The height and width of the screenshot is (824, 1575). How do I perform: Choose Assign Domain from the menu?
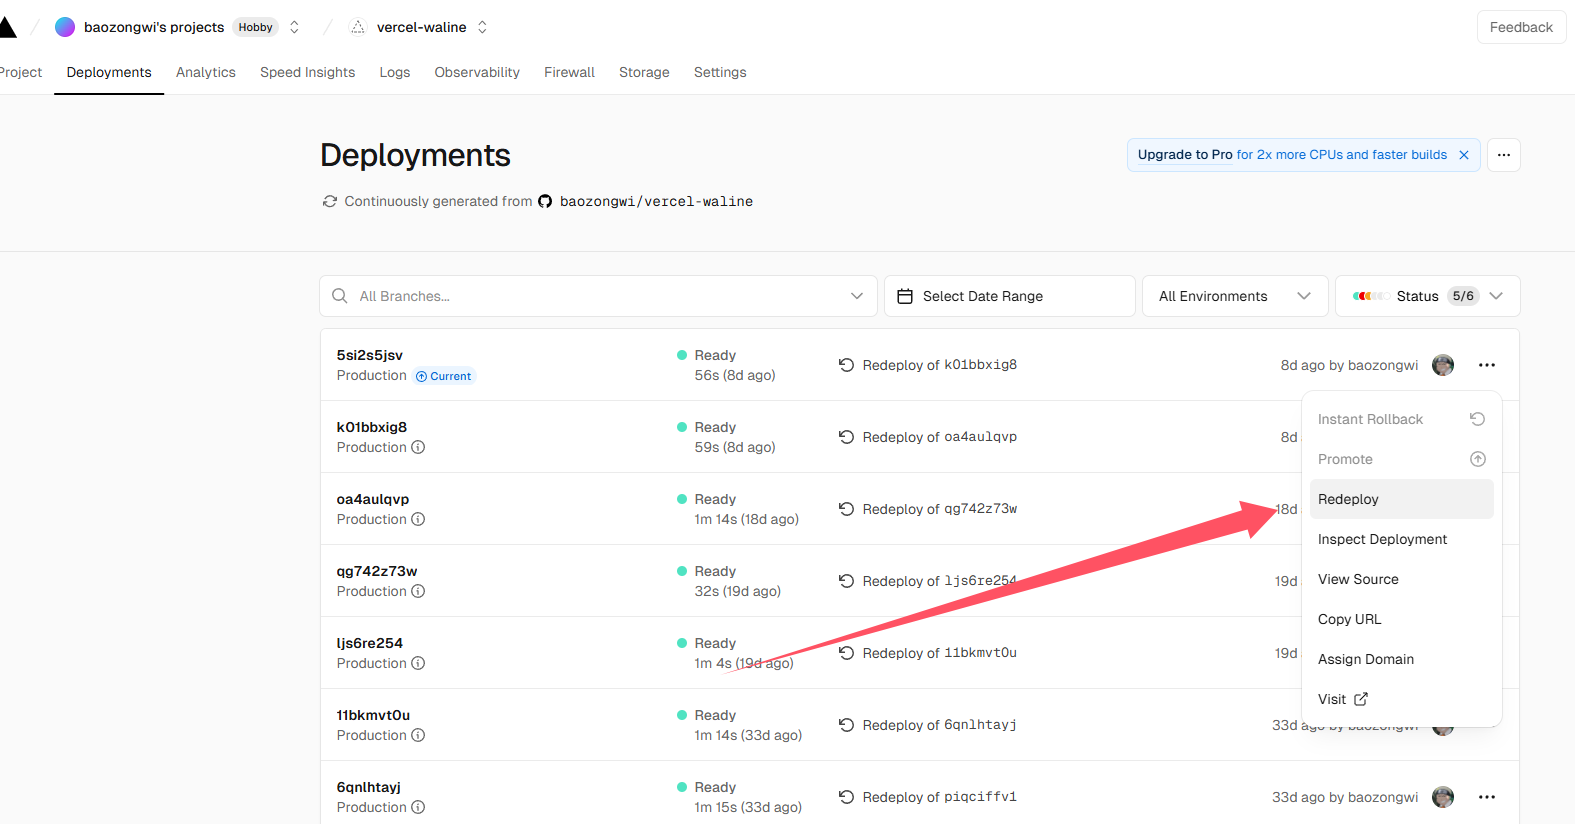1401,659
